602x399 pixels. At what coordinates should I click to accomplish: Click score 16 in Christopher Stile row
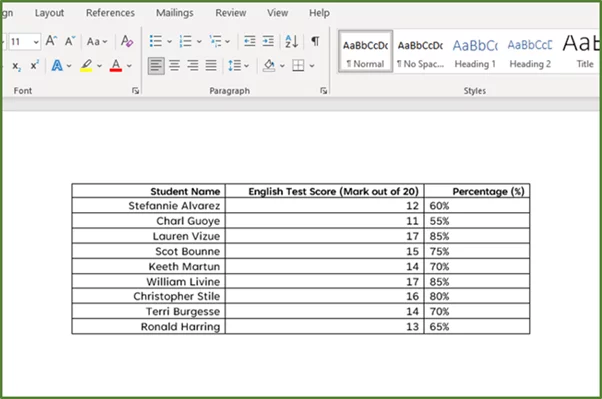click(x=325, y=296)
